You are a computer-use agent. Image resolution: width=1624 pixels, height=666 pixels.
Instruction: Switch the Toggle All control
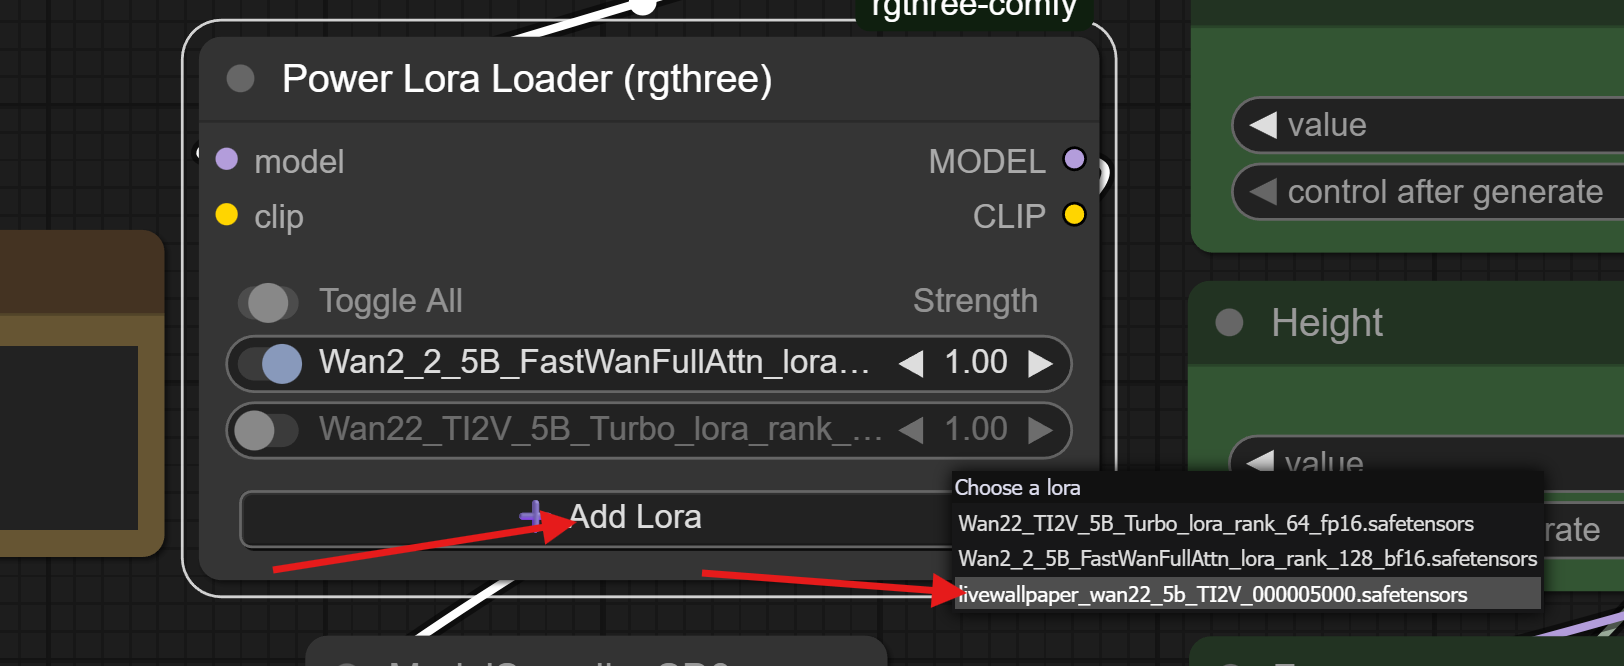pyautogui.click(x=268, y=303)
